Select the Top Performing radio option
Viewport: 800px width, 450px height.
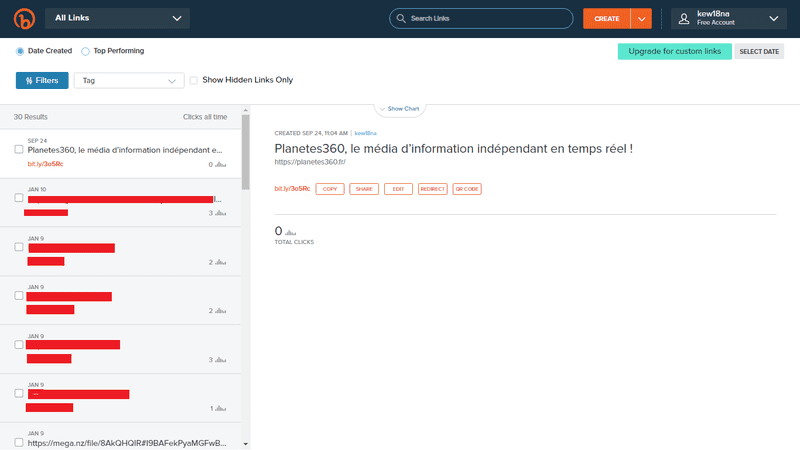point(85,51)
